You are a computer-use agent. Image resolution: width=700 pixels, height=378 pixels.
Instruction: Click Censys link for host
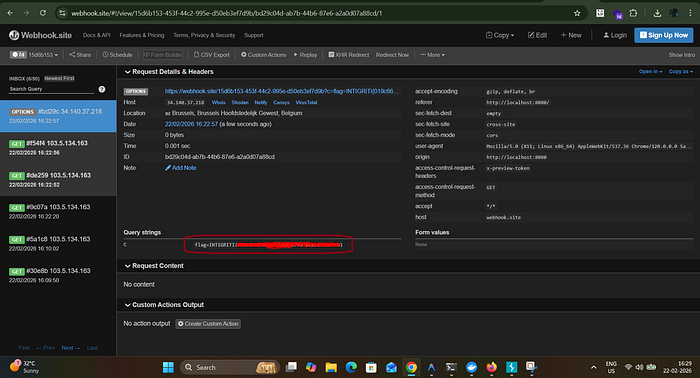coord(281,103)
